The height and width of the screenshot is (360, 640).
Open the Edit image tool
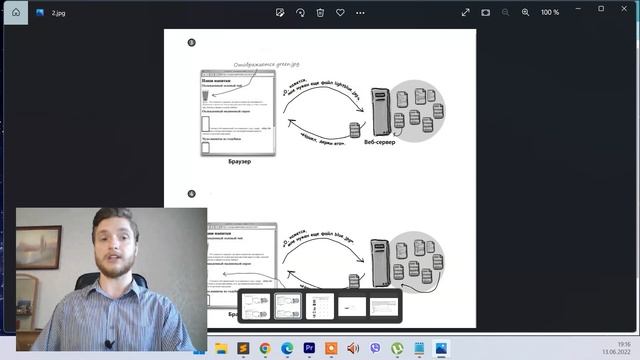[x=280, y=13]
